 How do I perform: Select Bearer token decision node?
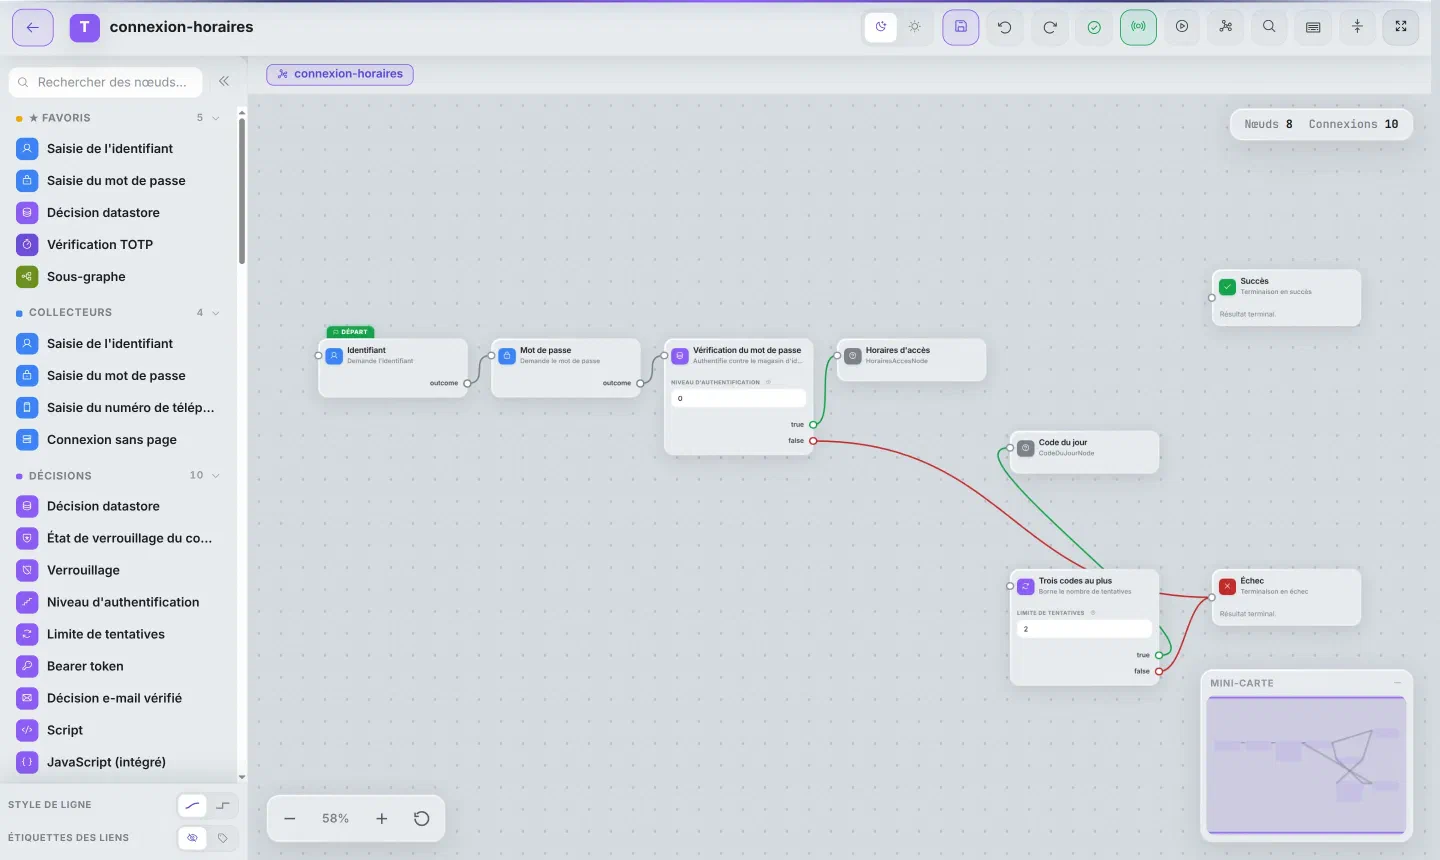pos(118,666)
